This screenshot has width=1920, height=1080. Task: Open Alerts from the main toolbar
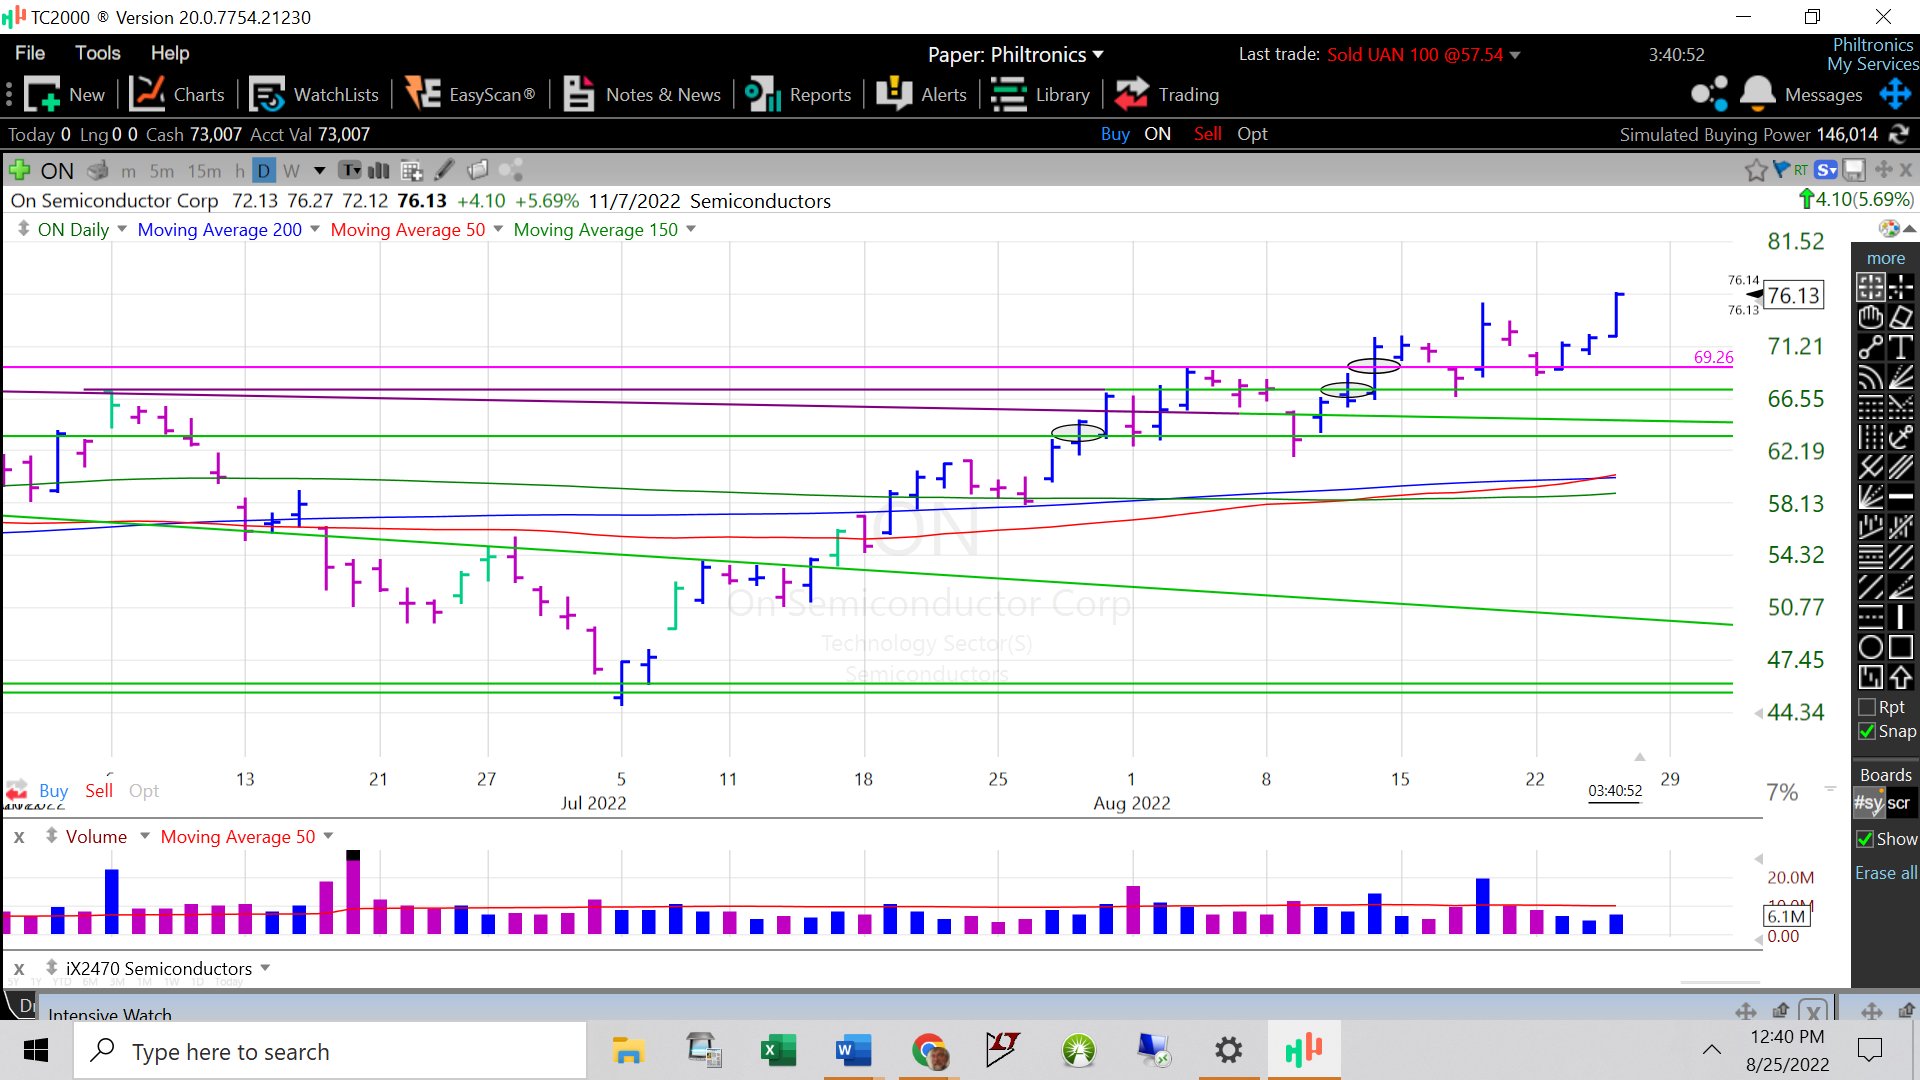921,94
